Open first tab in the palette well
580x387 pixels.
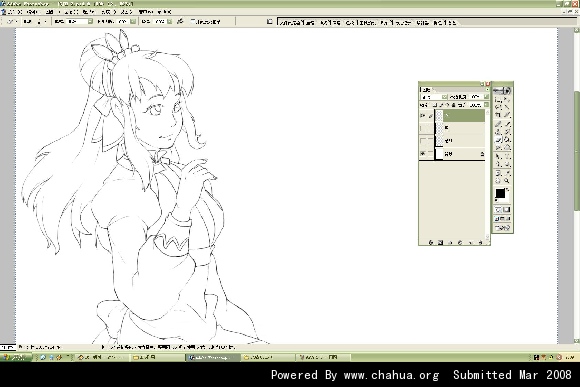(x=297, y=22)
